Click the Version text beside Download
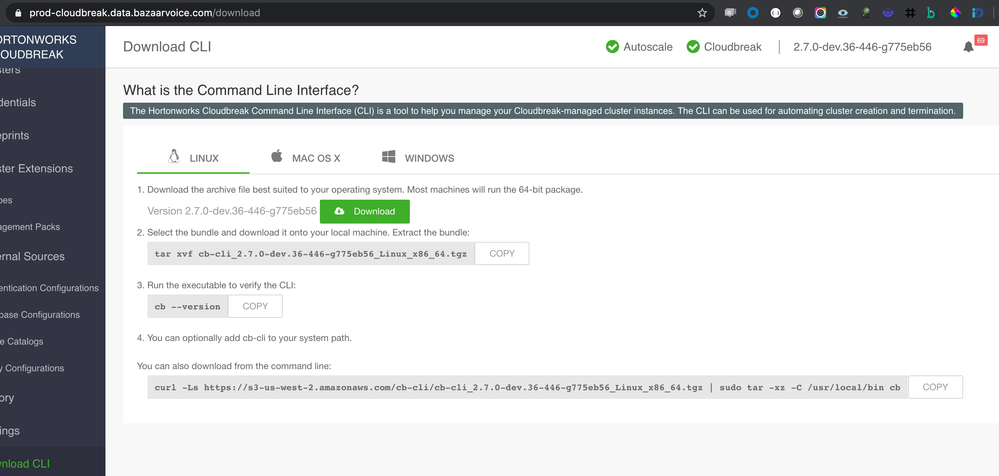The height and width of the screenshot is (476, 999). pyautogui.click(x=232, y=211)
